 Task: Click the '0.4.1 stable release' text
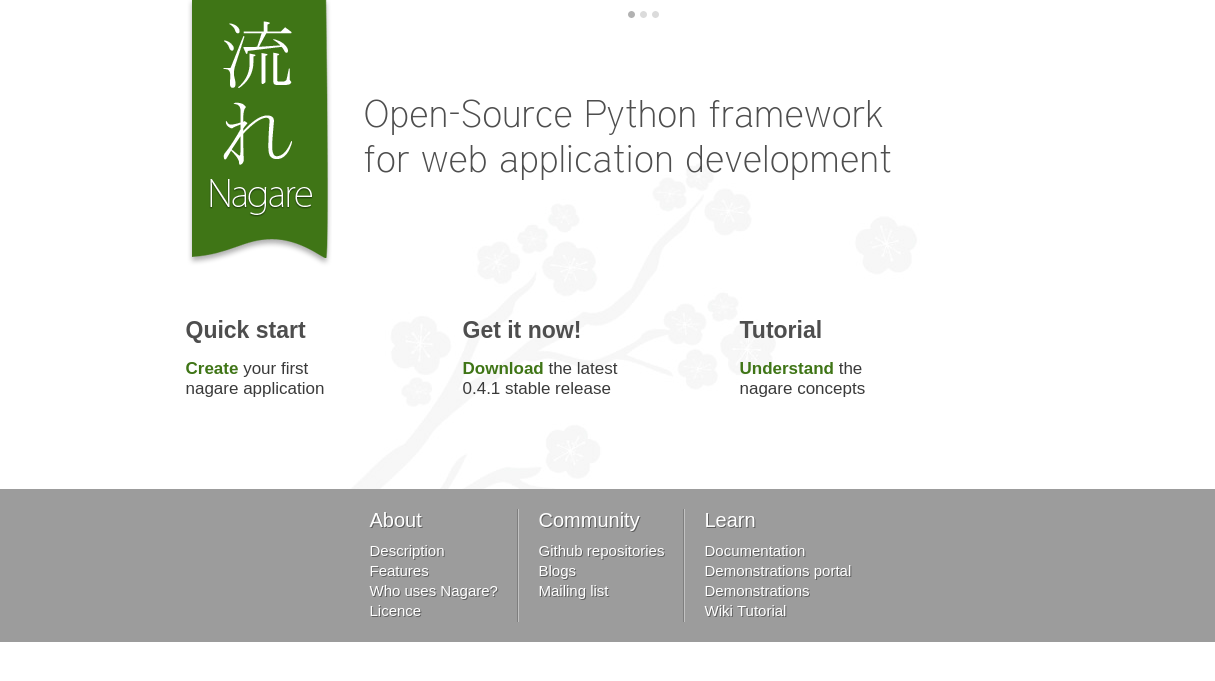click(536, 389)
